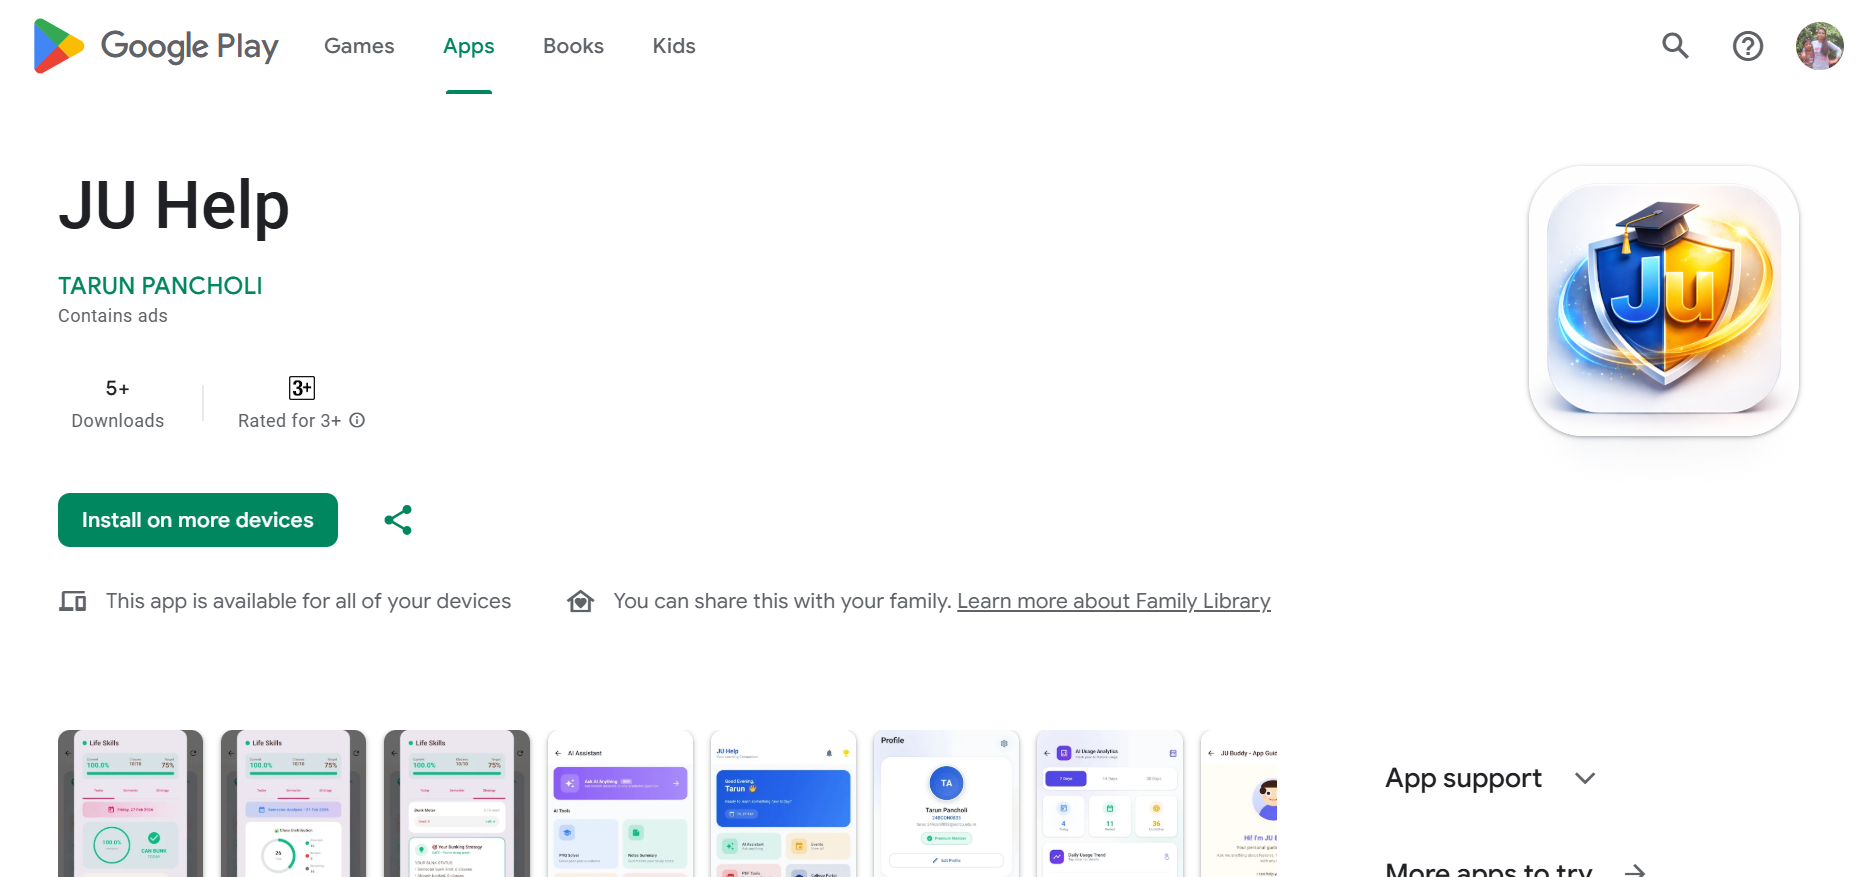The width and height of the screenshot is (1859, 877).
Task: Click the share icon
Action: pyautogui.click(x=398, y=520)
